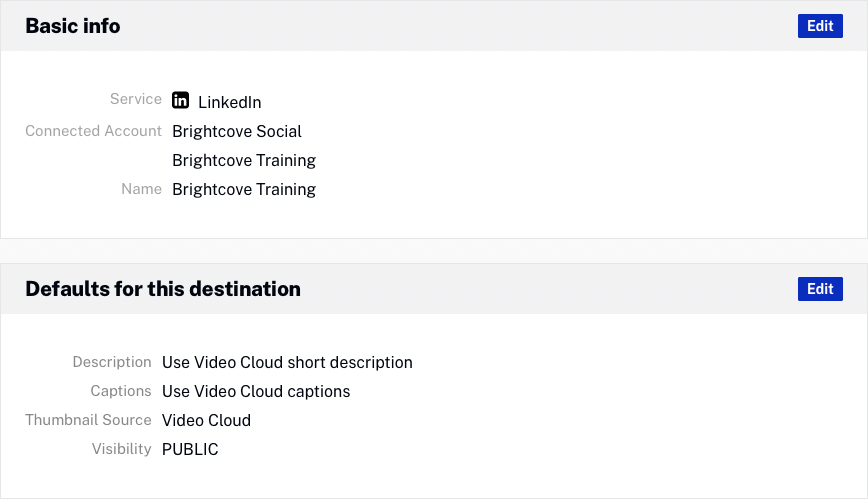Screen dimensions: 868x499
Task: Select the PUBLIC visibility value
Action: coord(190,449)
